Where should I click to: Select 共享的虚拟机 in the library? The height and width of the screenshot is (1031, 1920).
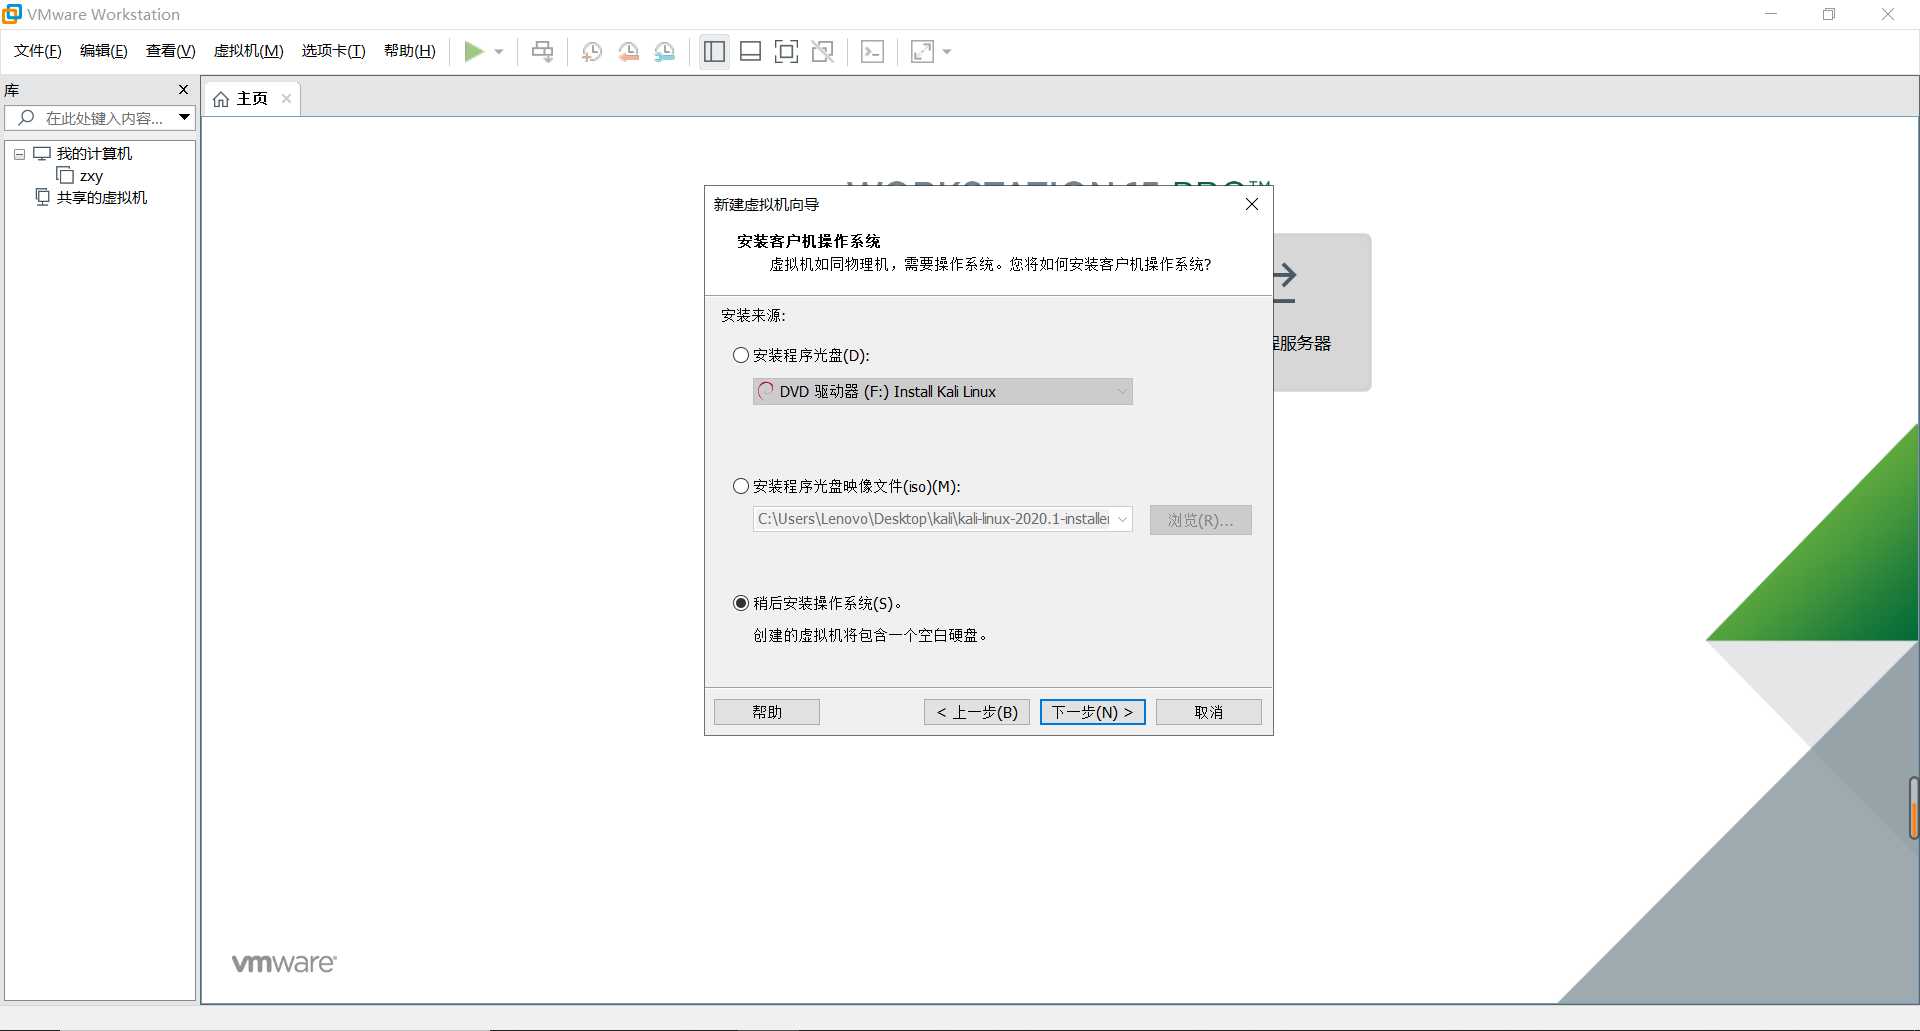point(101,198)
